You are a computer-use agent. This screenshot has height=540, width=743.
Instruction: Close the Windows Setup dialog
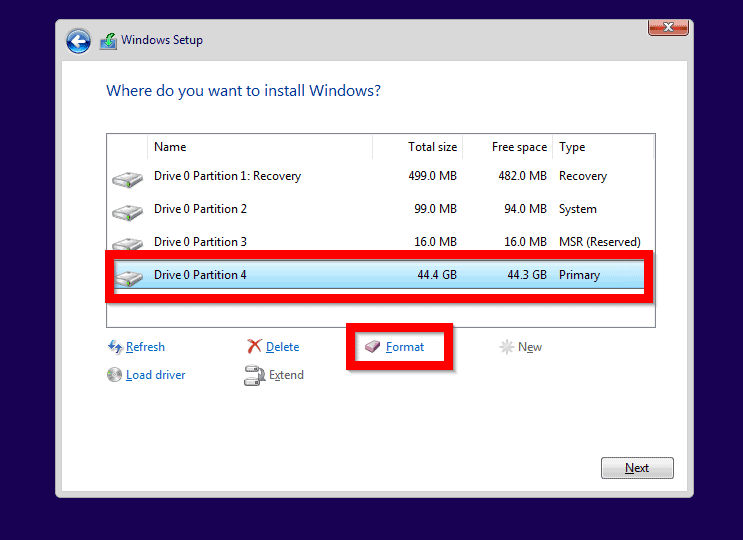(x=668, y=27)
